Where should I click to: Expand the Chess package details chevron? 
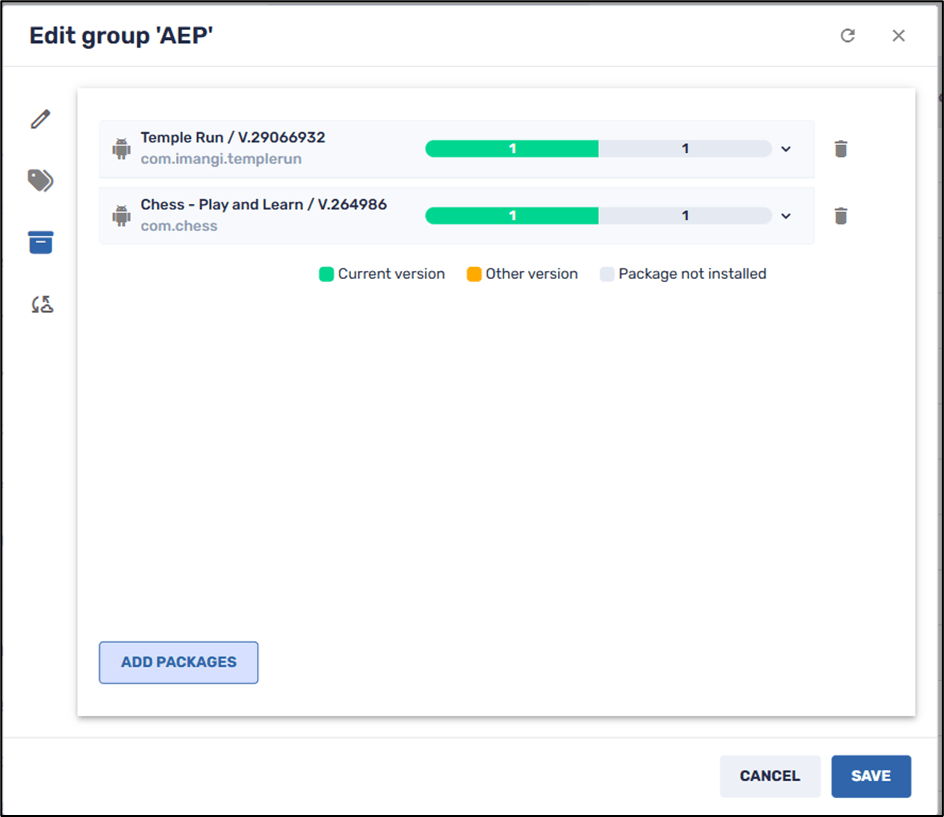786,216
